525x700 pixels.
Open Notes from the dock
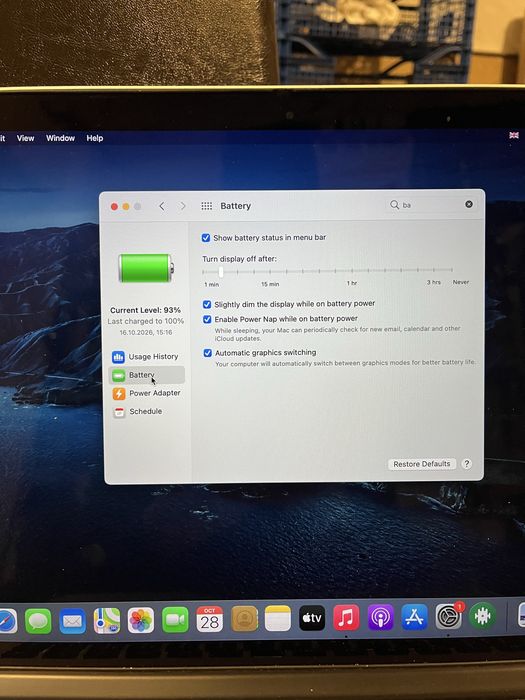coord(278,618)
